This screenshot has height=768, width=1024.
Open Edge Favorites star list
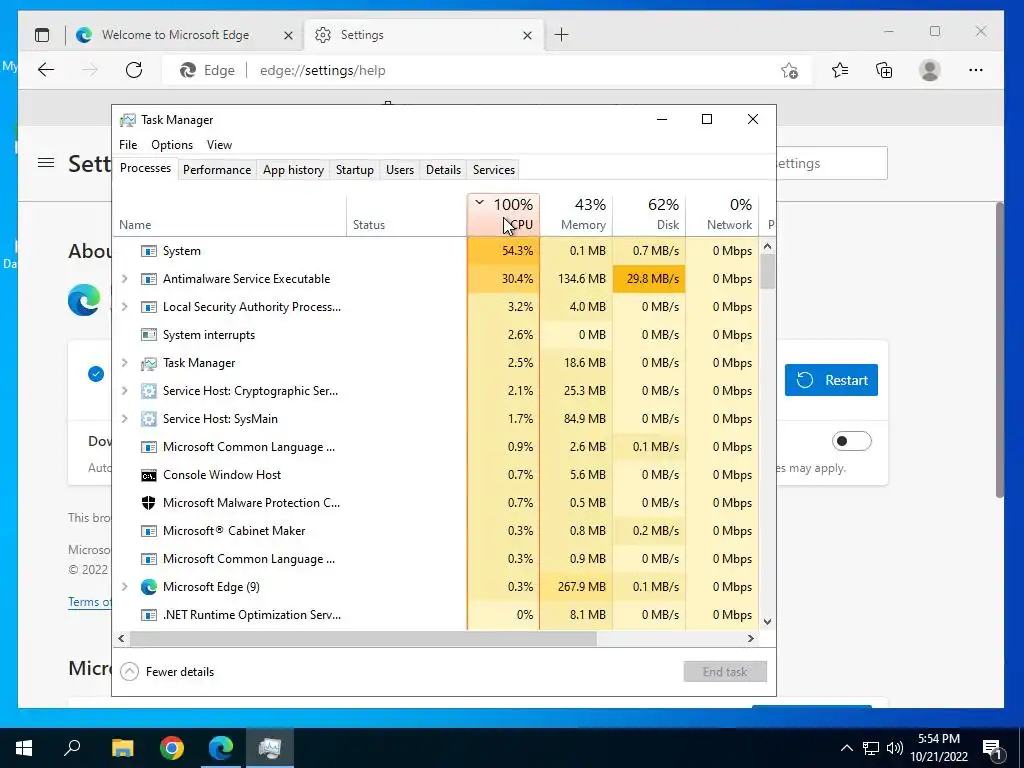(840, 70)
